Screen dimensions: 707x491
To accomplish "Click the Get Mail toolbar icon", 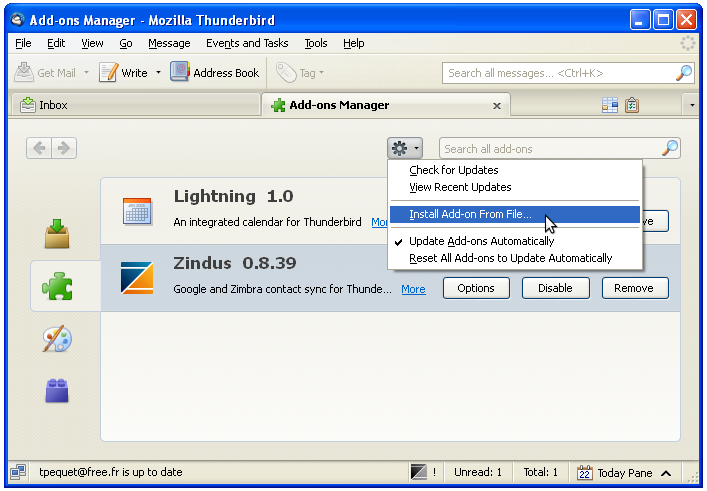I will (x=24, y=72).
